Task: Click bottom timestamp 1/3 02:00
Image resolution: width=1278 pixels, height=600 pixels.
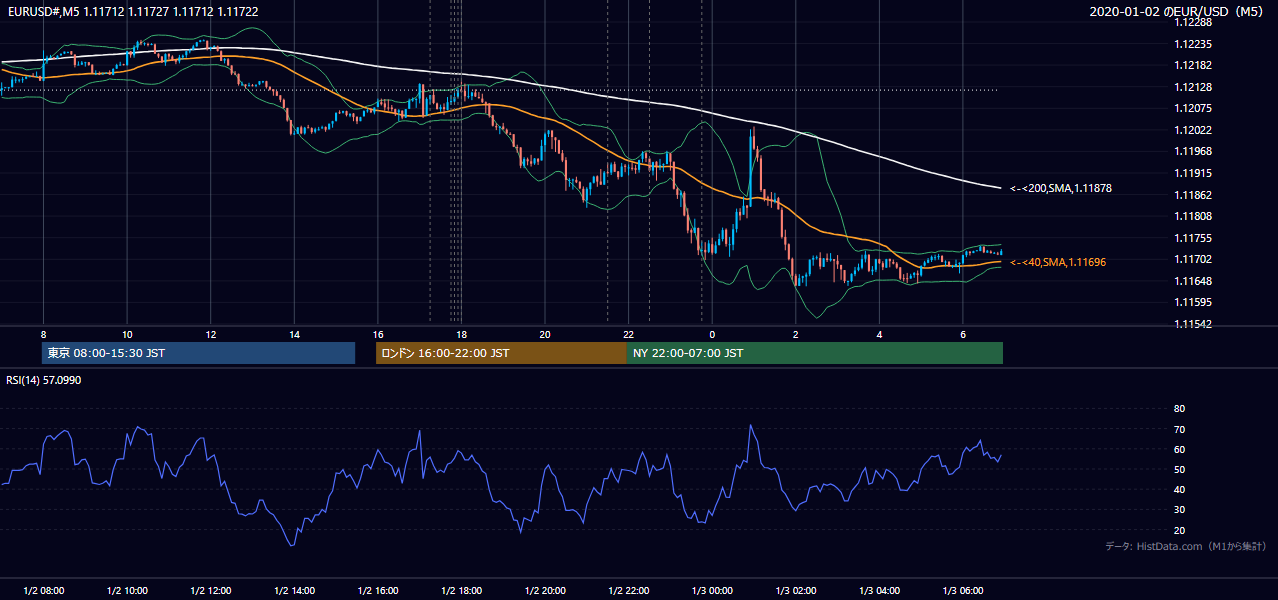Action: [x=796, y=591]
